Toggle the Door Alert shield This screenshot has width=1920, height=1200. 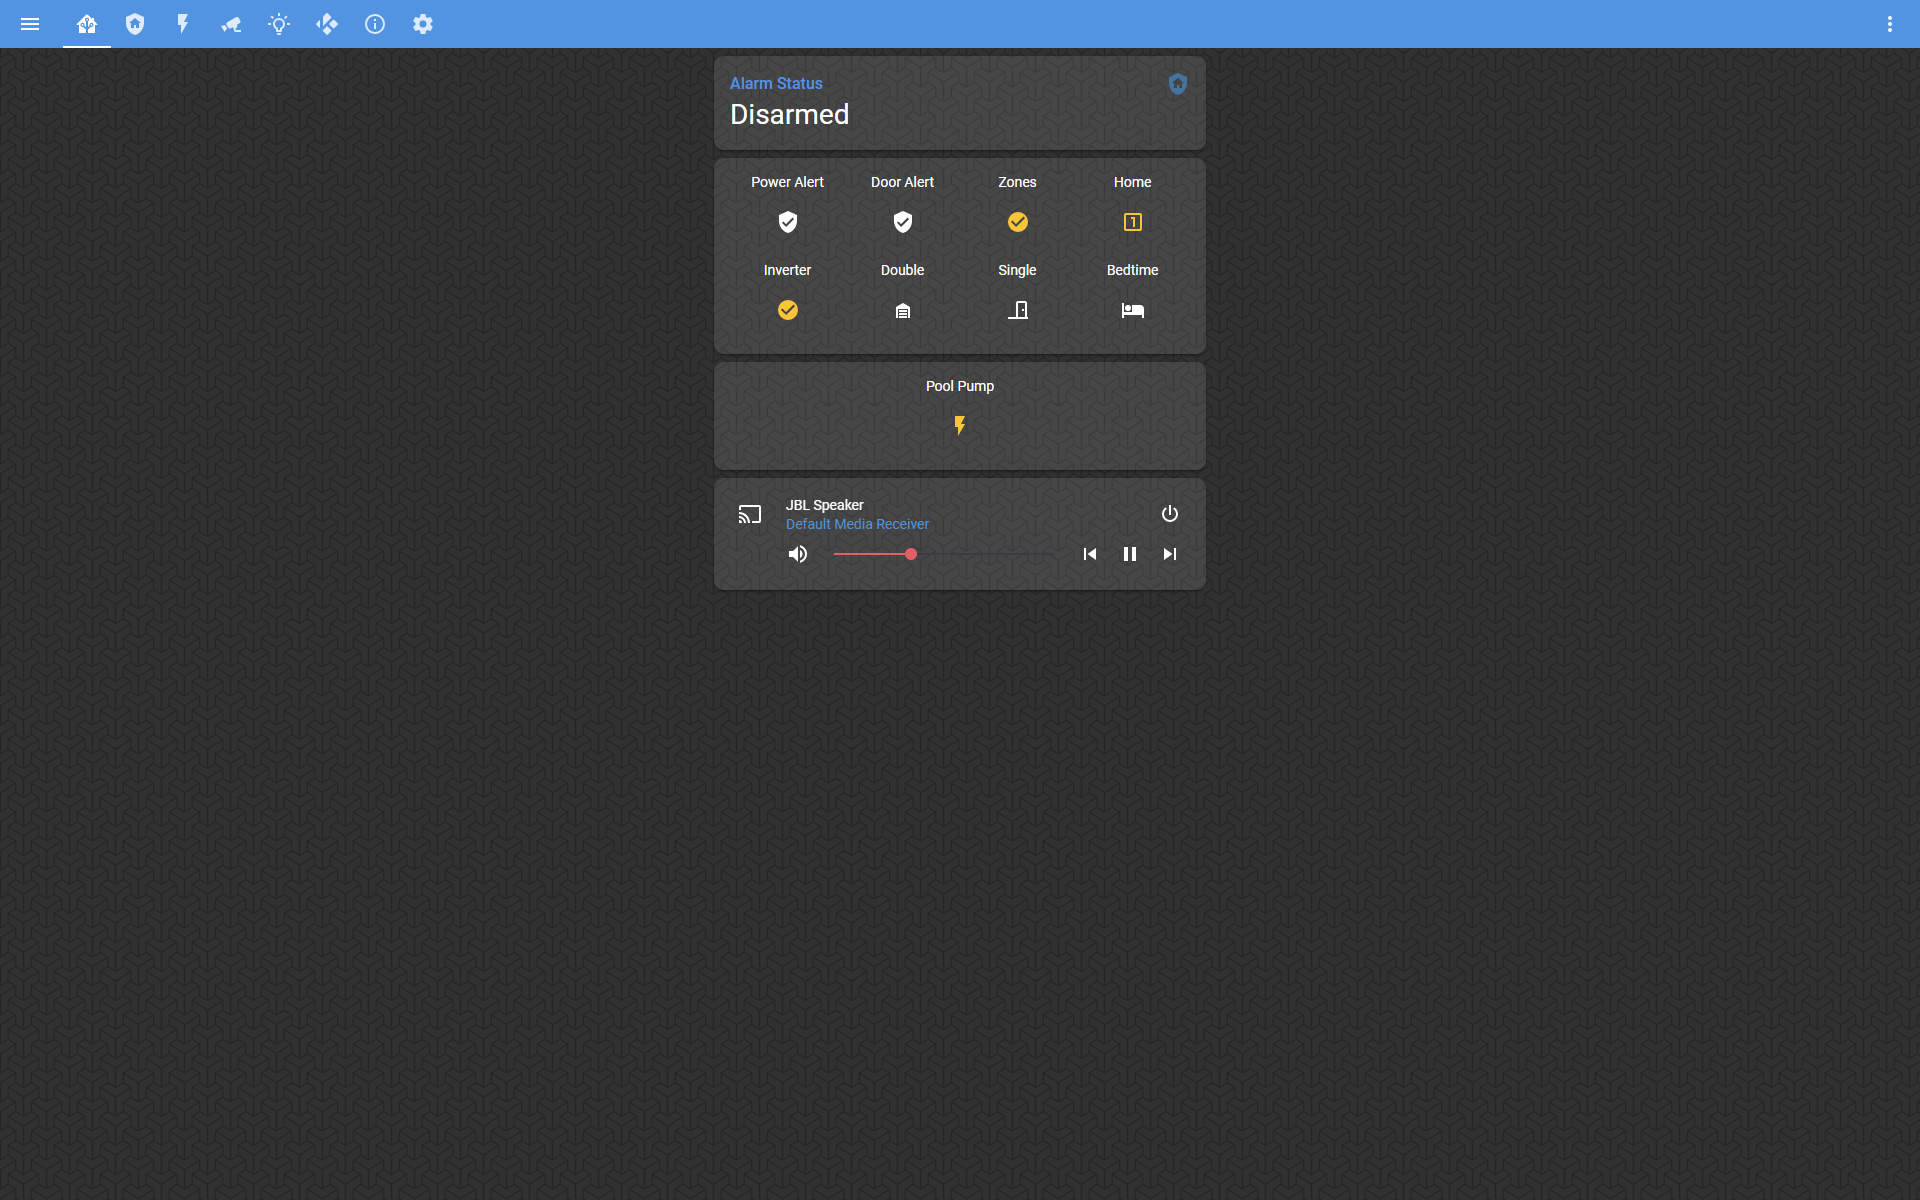pyautogui.click(x=902, y=222)
